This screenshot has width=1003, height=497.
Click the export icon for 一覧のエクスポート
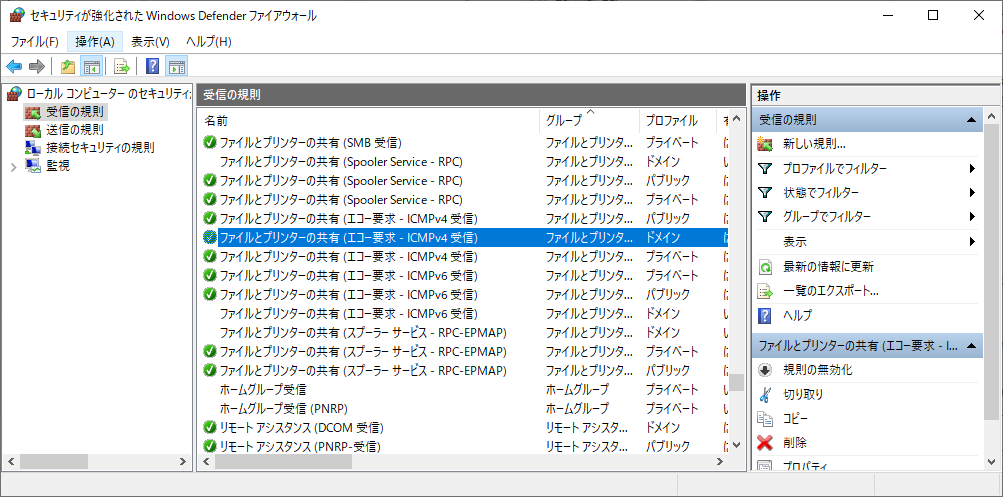(x=764, y=291)
